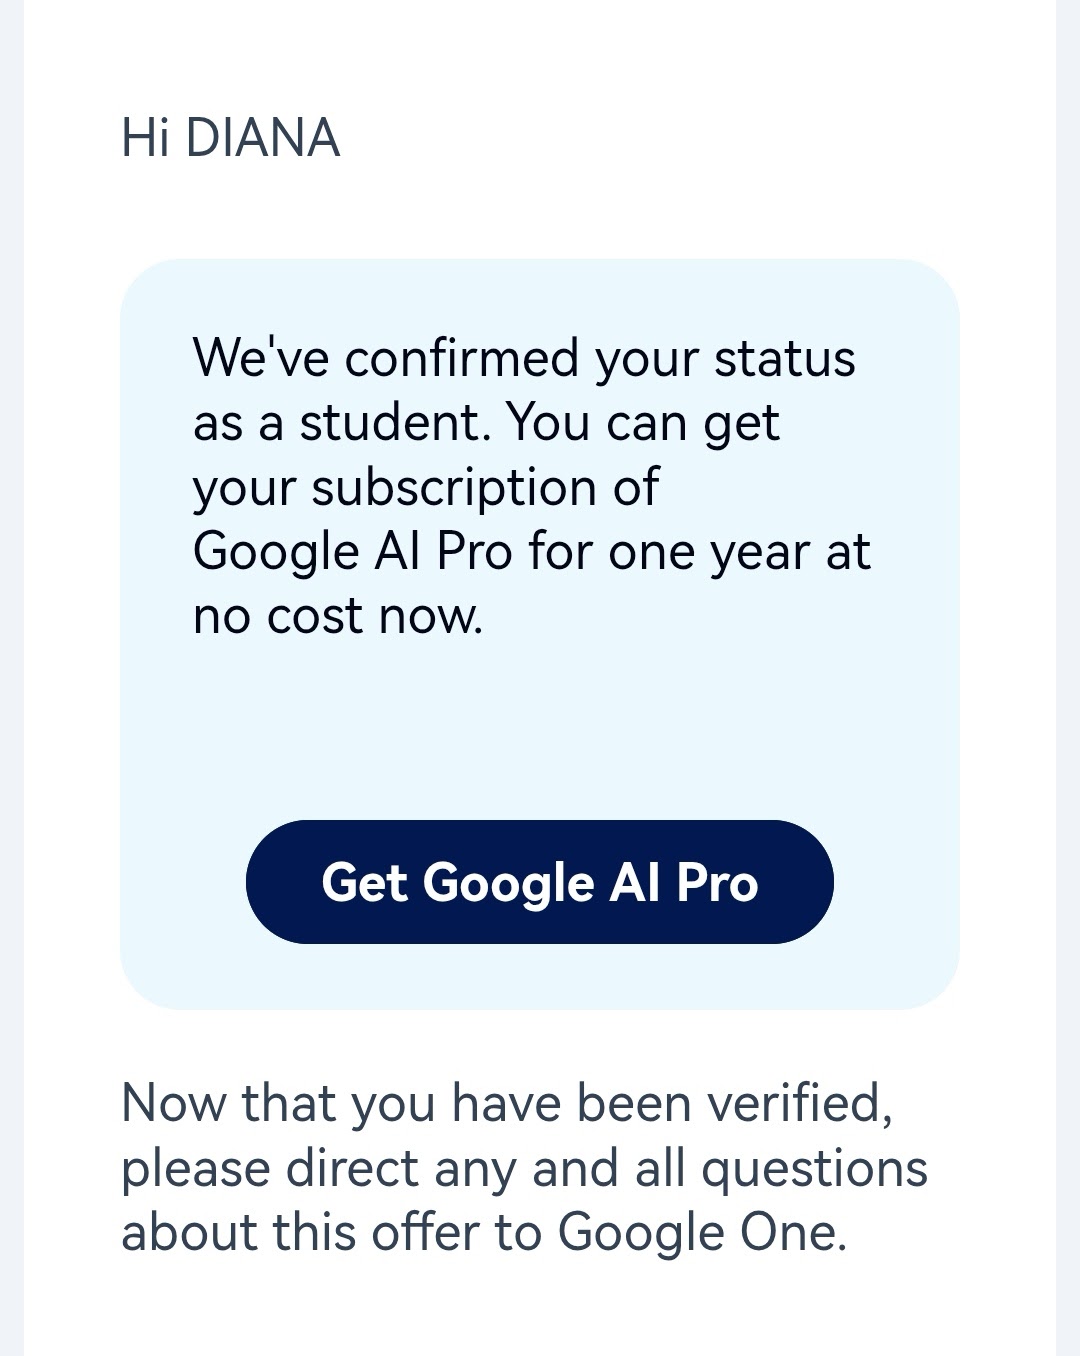The width and height of the screenshot is (1080, 1356).
Task: Tap the word questions in the footer
Action: click(814, 1168)
